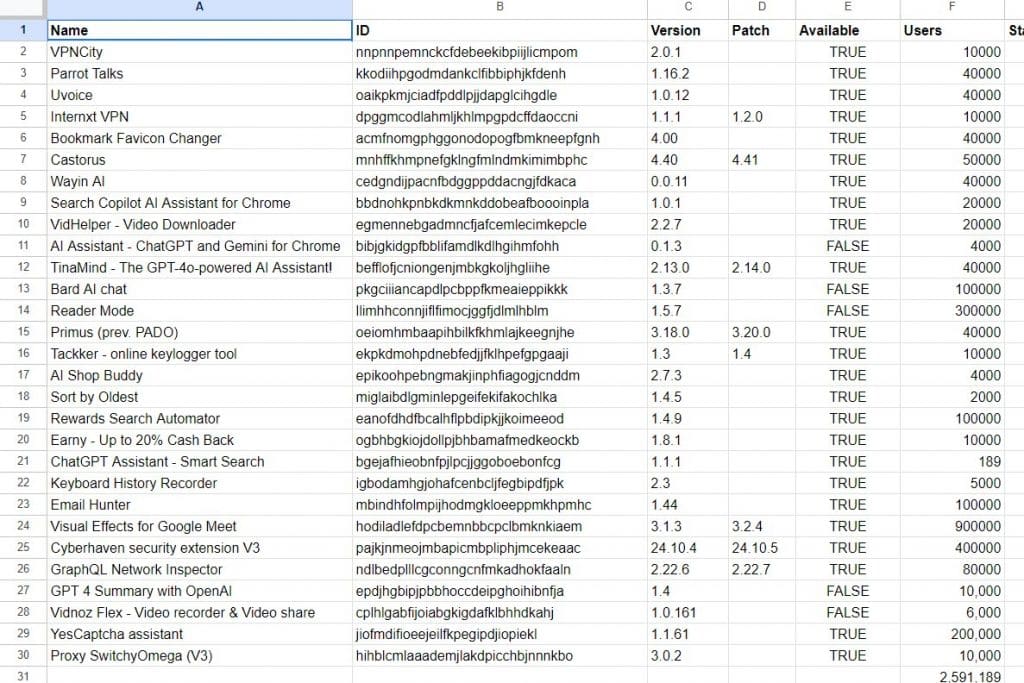This screenshot has width=1024, height=683.
Task: Click version cell '24.10.4'
Action: point(688,547)
